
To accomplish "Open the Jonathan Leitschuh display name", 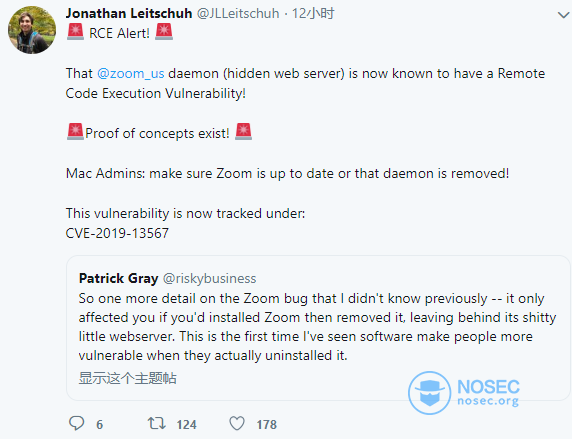I will tap(129, 13).
